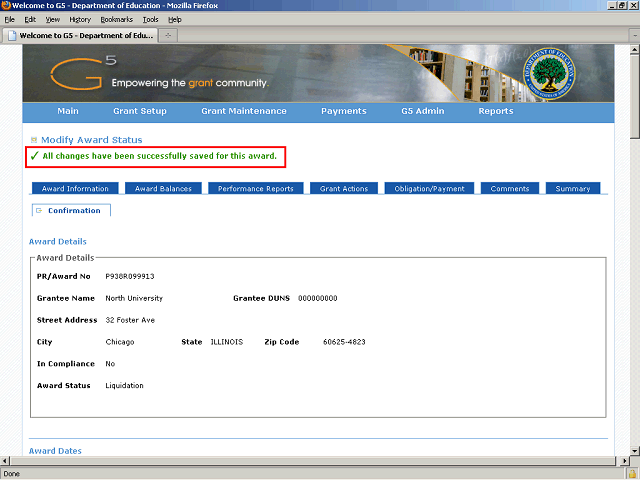Open the View menu
The image size is (640, 480).
[53, 20]
